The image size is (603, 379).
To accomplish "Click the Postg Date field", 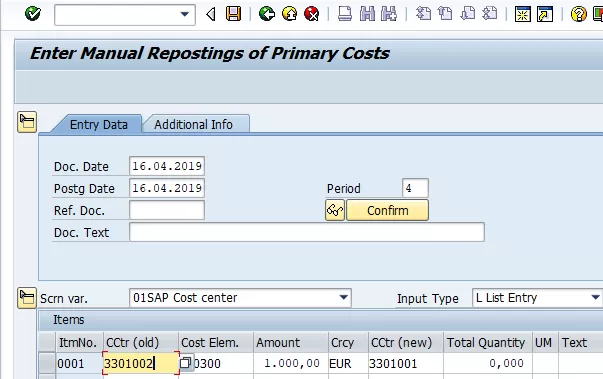I will pyautogui.click(x=167, y=188).
